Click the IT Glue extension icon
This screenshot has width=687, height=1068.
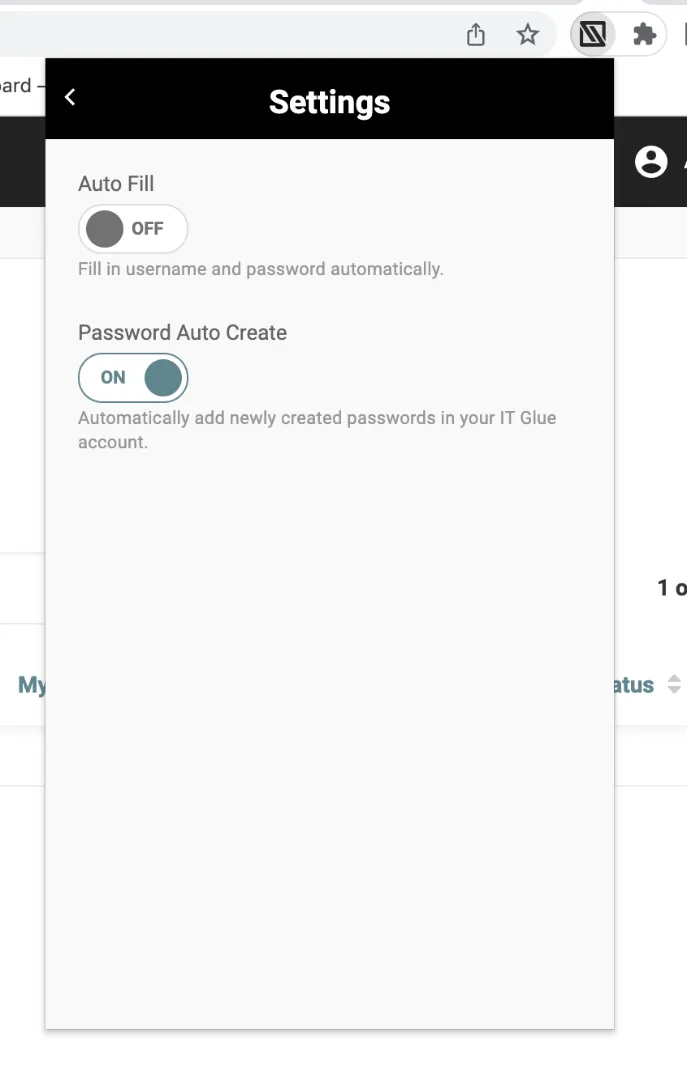click(592, 36)
